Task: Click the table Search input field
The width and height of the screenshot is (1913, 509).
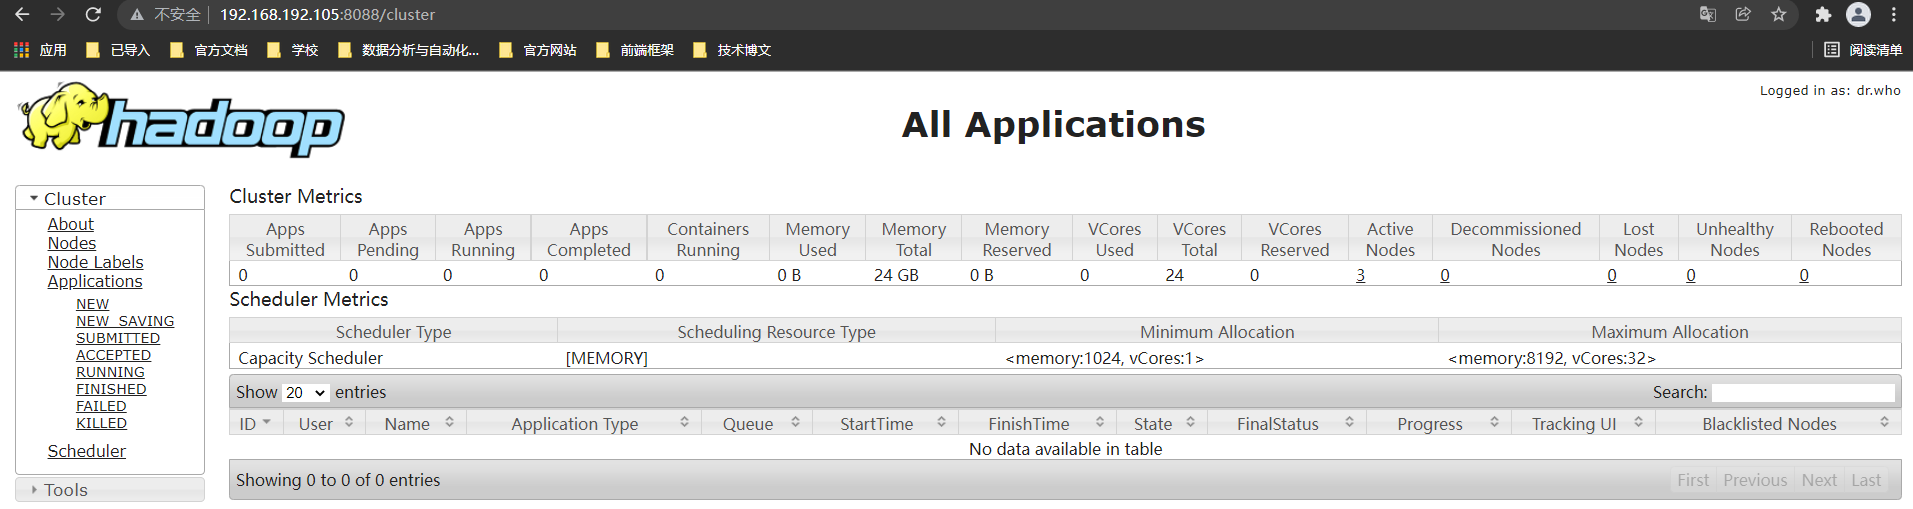Action: click(x=1803, y=393)
